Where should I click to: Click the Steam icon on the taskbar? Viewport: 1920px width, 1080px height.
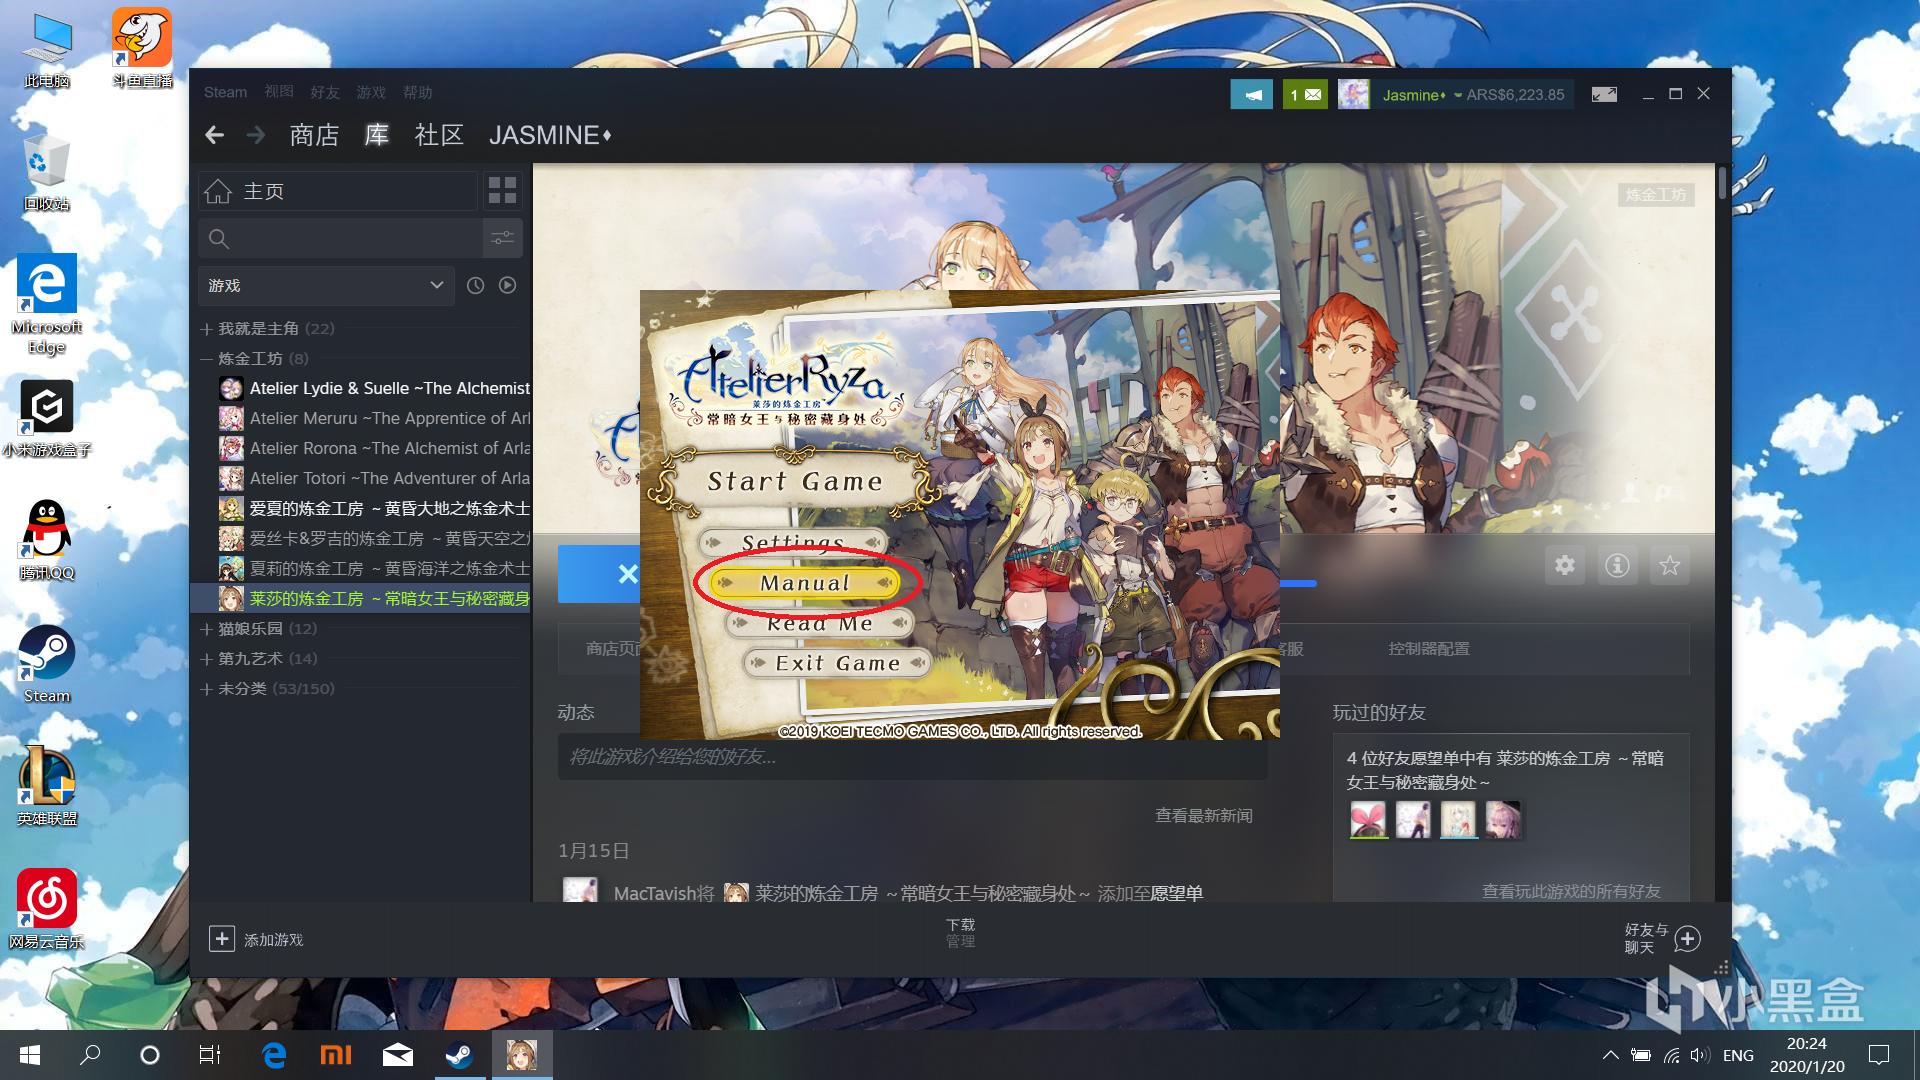pyautogui.click(x=459, y=1055)
